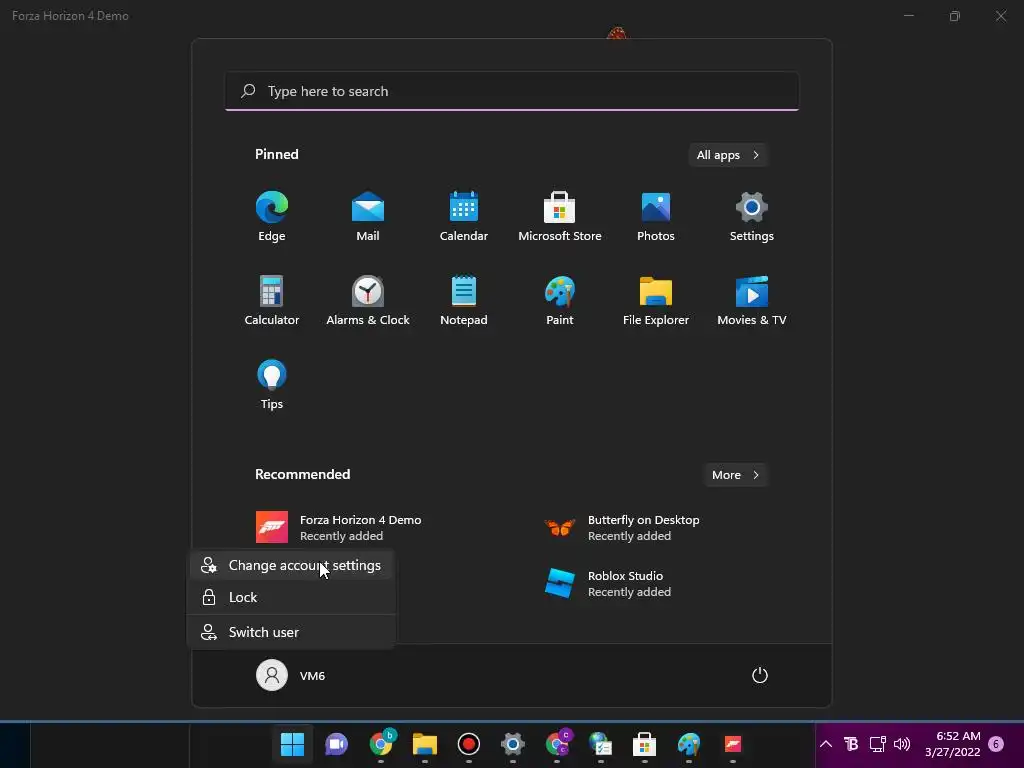Launch the Photos app

click(656, 216)
